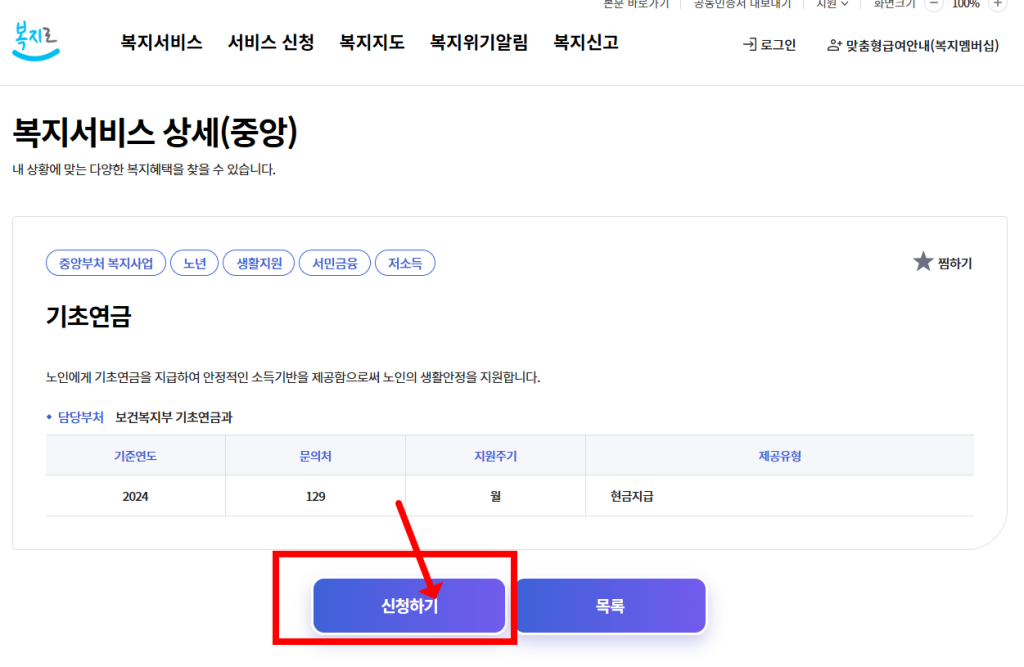This screenshot has width=1024, height=667.
Task: Select the 저소득 tag
Action: tap(405, 264)
